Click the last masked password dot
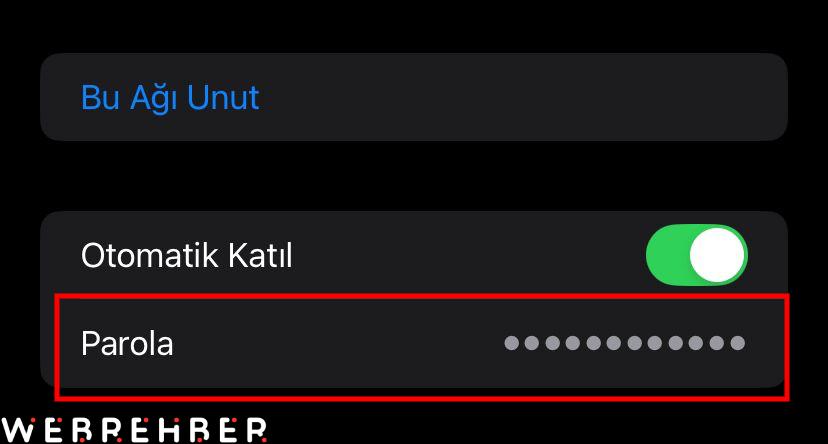This screenshot has height=444, width=828. coord(738,343)
